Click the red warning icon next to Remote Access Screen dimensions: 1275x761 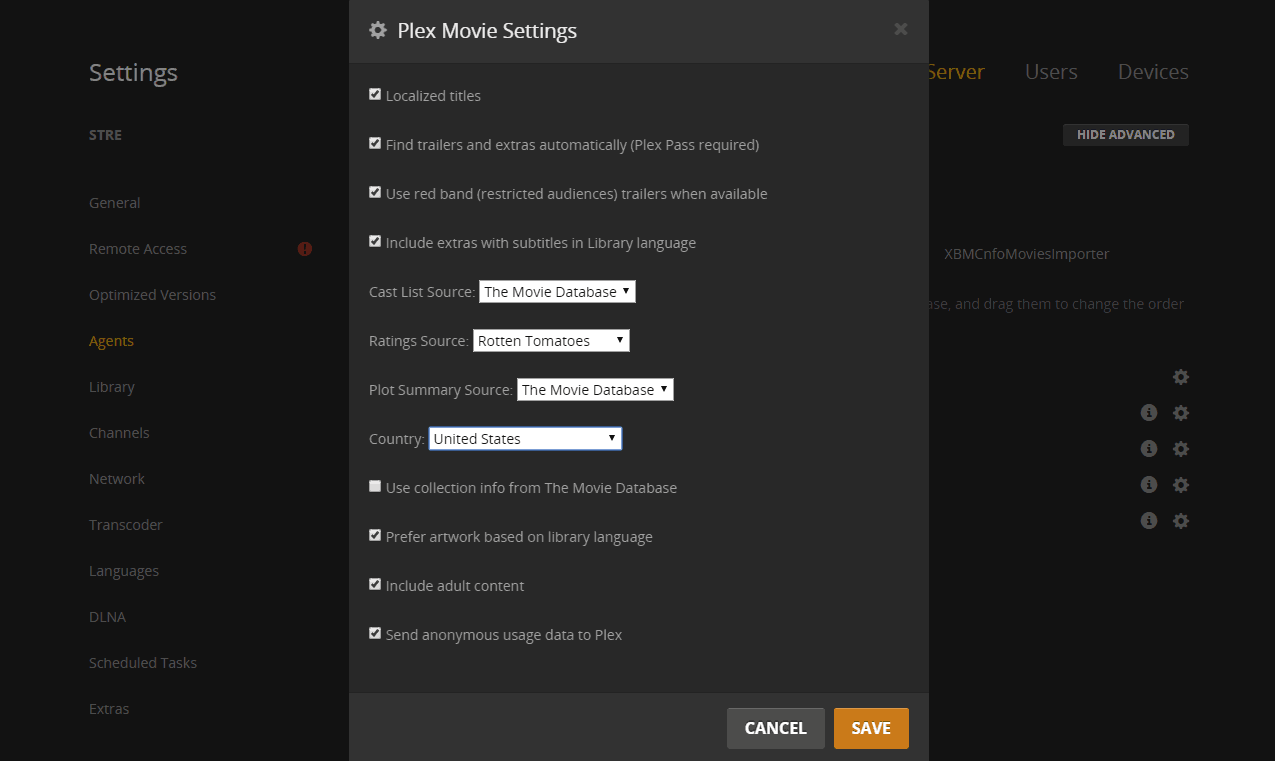(x=305, y=249)
